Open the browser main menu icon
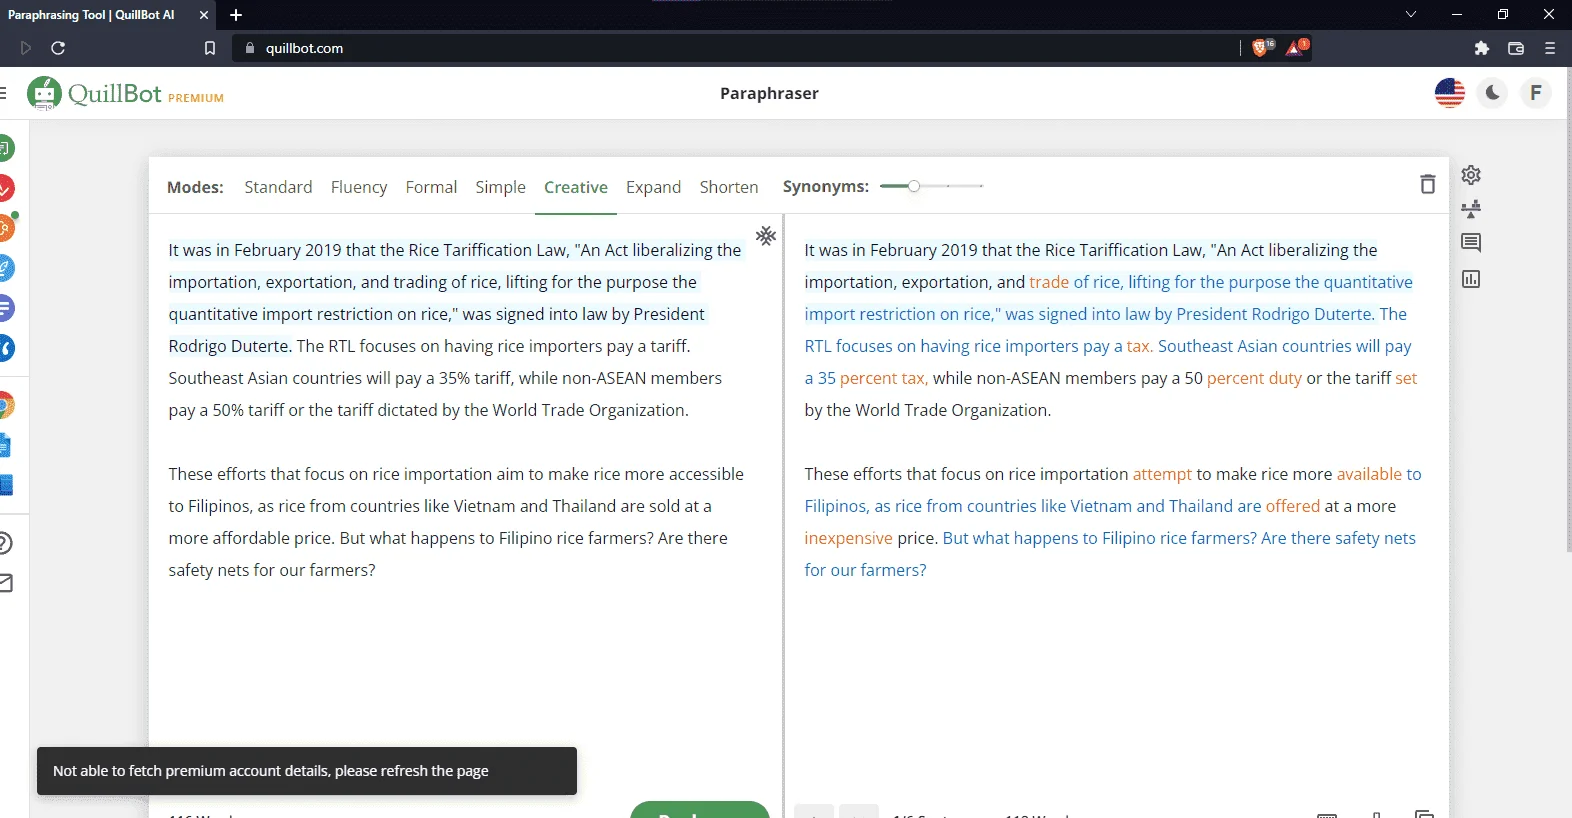This screenshot has width=1572, height=818. pos(1550,48)
